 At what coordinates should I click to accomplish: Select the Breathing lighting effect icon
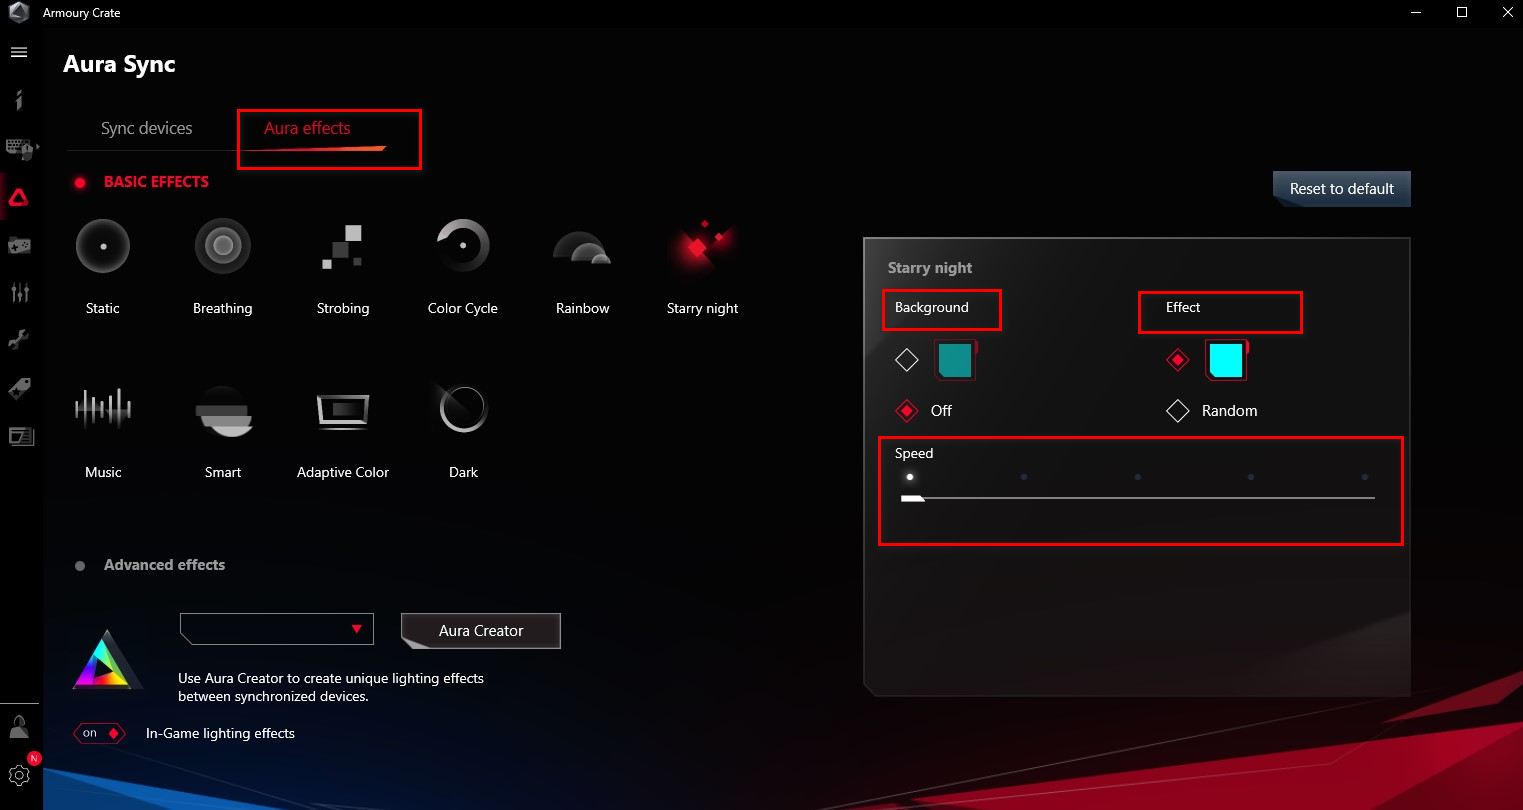pos(223,246)
